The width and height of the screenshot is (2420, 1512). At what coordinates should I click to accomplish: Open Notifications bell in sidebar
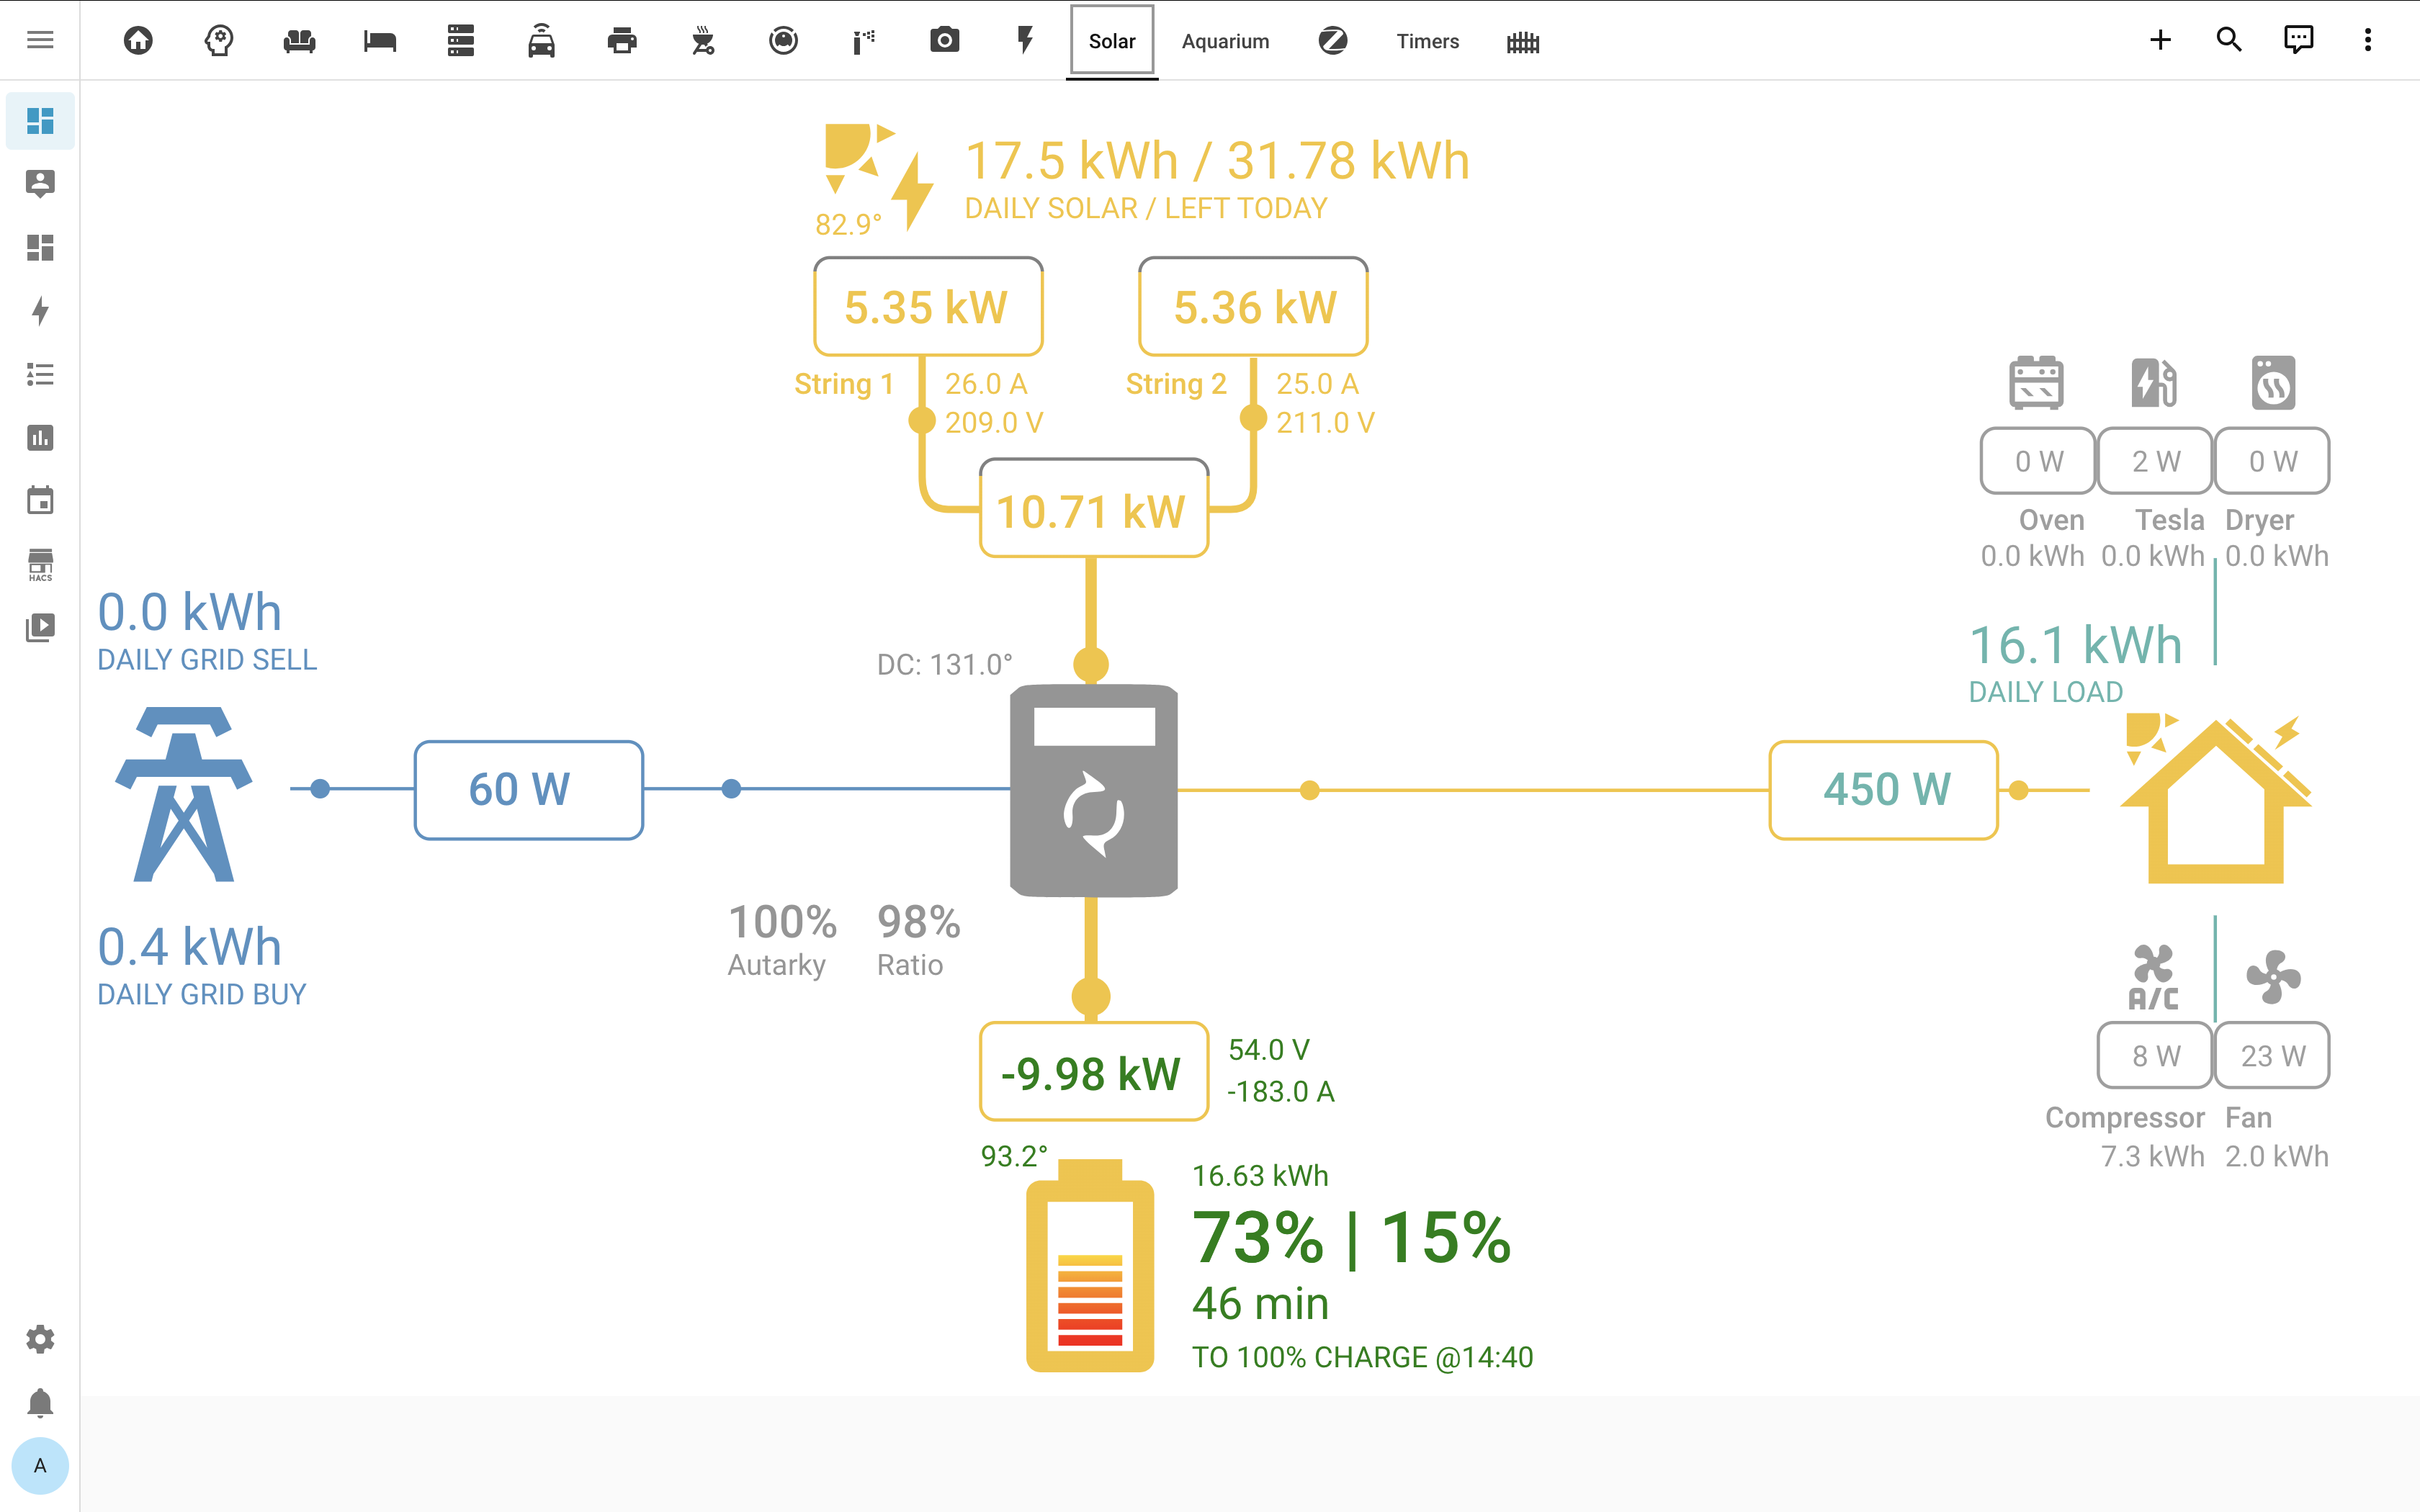point(40,1403)
